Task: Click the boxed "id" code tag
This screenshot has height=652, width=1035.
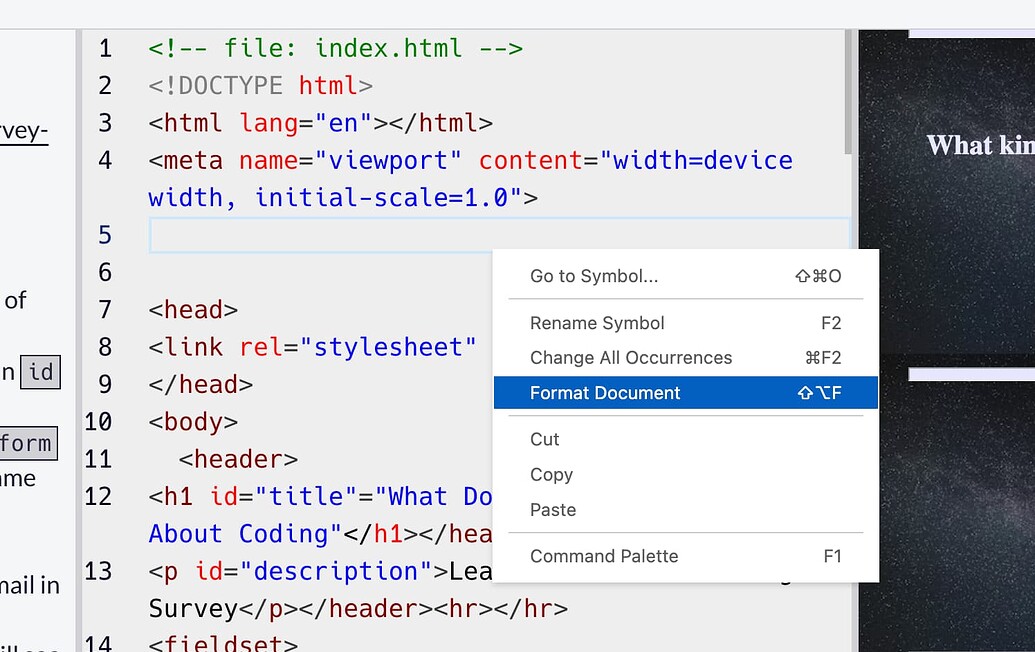Action: click(40, 373)
